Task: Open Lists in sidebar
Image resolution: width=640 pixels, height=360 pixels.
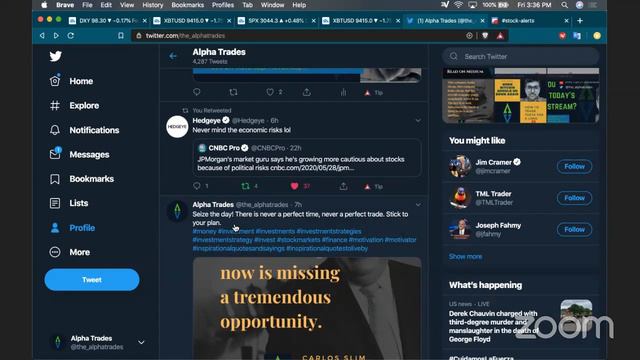Action: coord(69,203)
